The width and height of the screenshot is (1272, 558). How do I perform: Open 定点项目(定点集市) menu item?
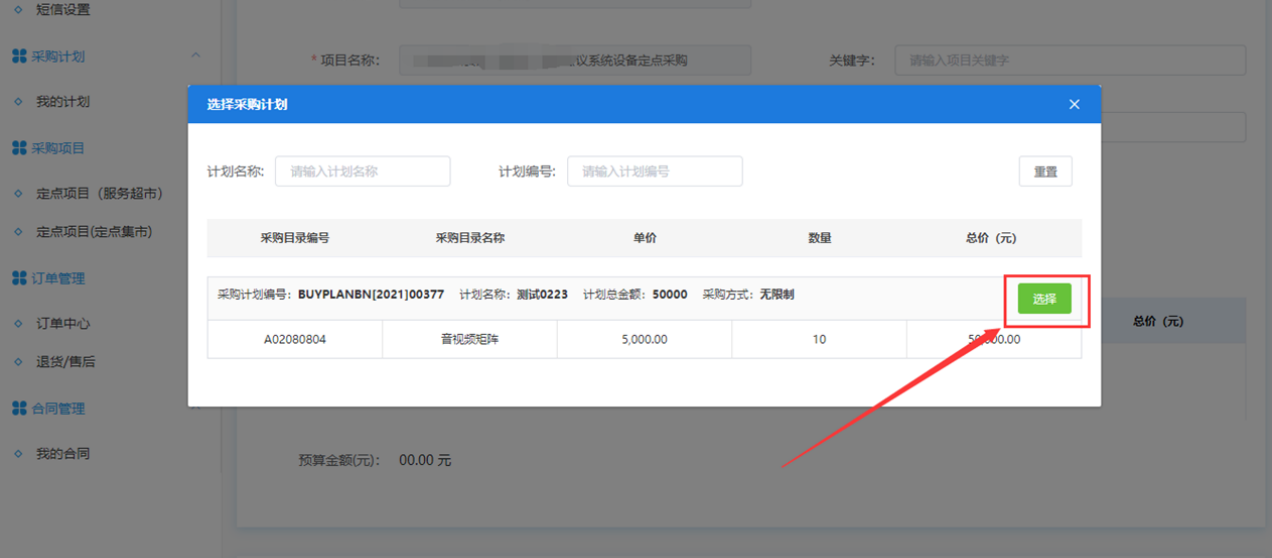[x=94, y=232]
